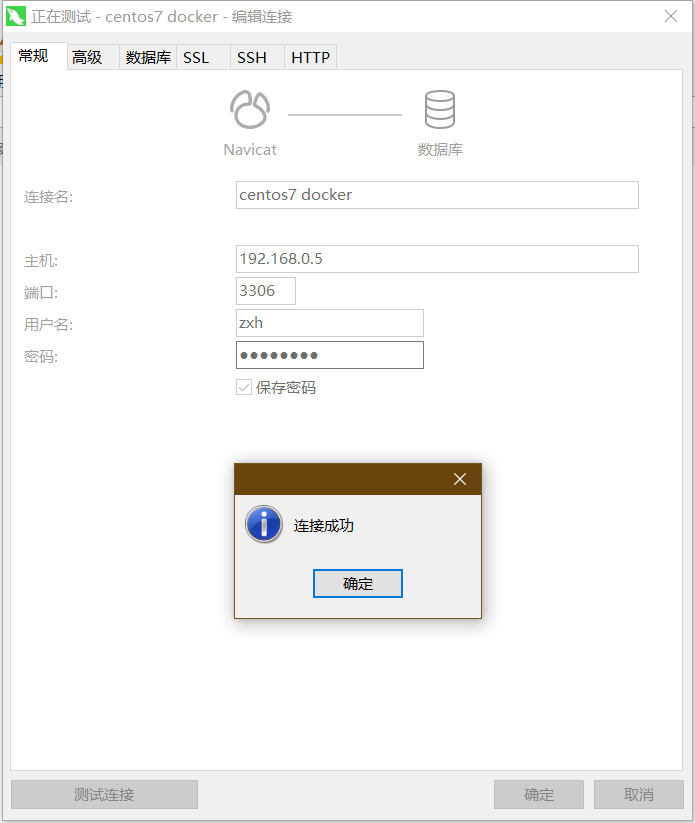695x823 pixels.
Task: Click the 连接成功 message text
Action: click(x=324, y=525)
